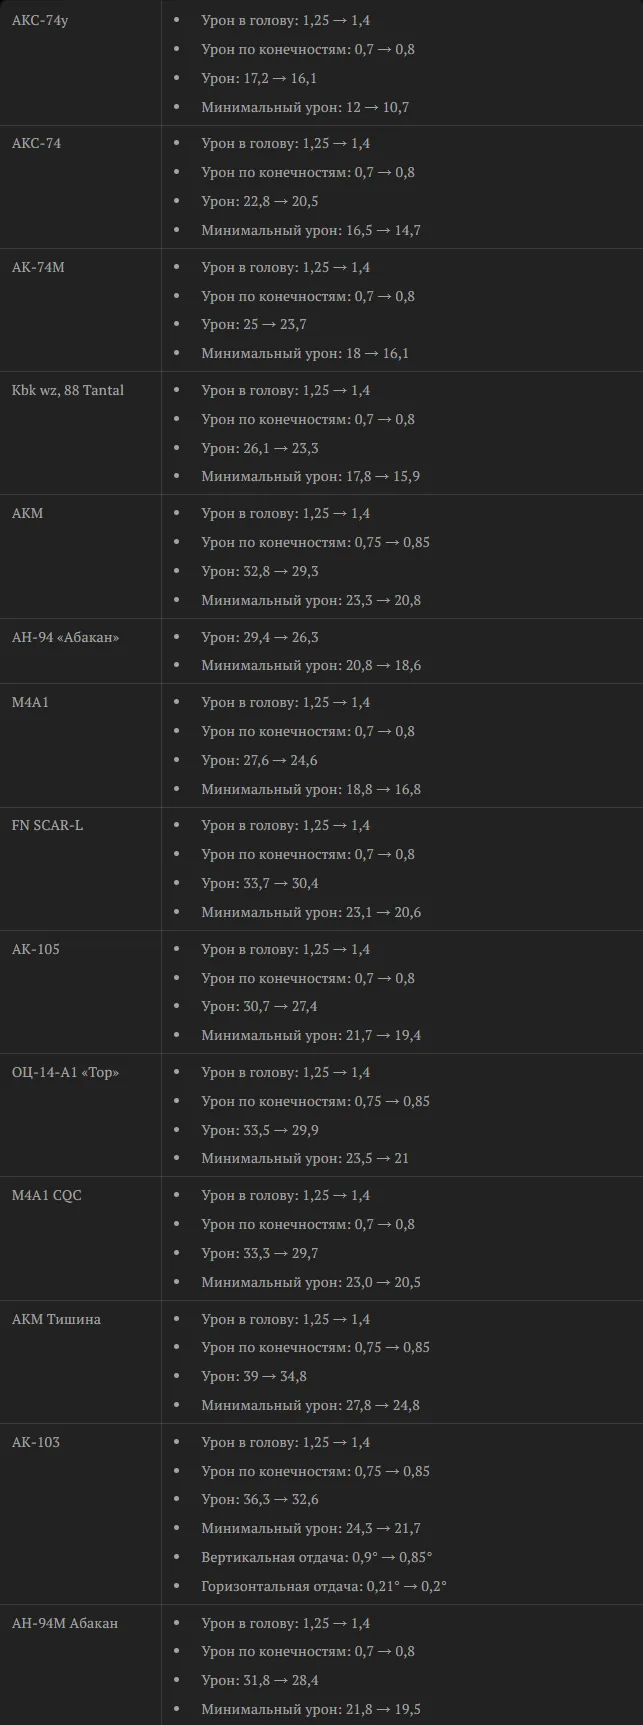643x1725 pixels.
Task: Click the Kbk wz, 88 Tantal label
Action: (68, 390)
